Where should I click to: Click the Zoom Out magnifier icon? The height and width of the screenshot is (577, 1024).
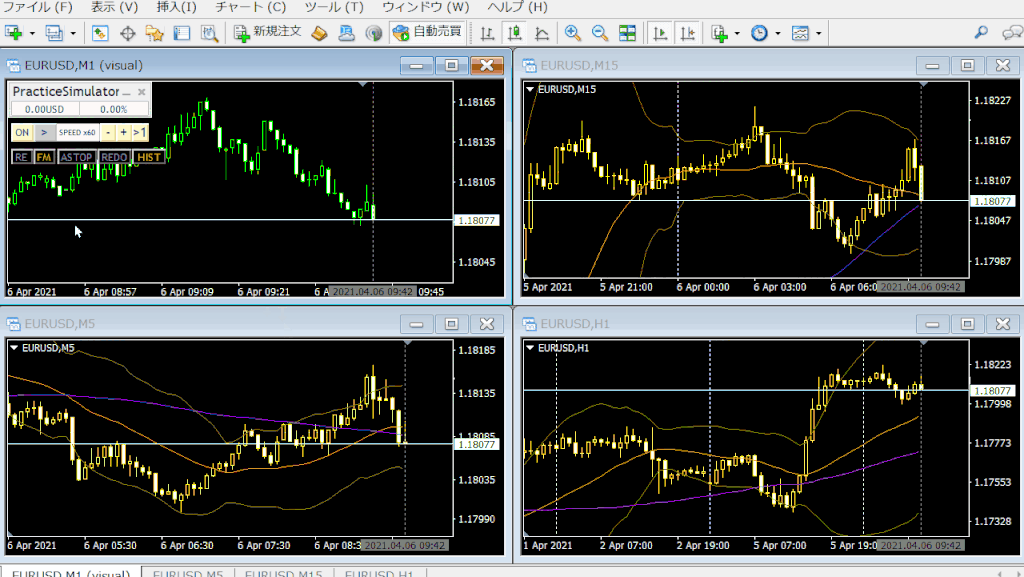pos(600,33)
